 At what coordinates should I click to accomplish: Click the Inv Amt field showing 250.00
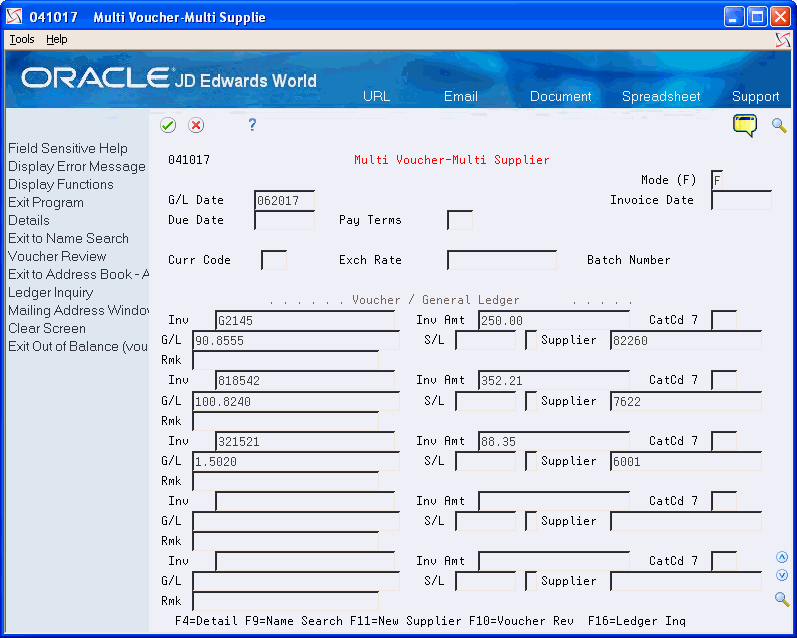point(554,320)
